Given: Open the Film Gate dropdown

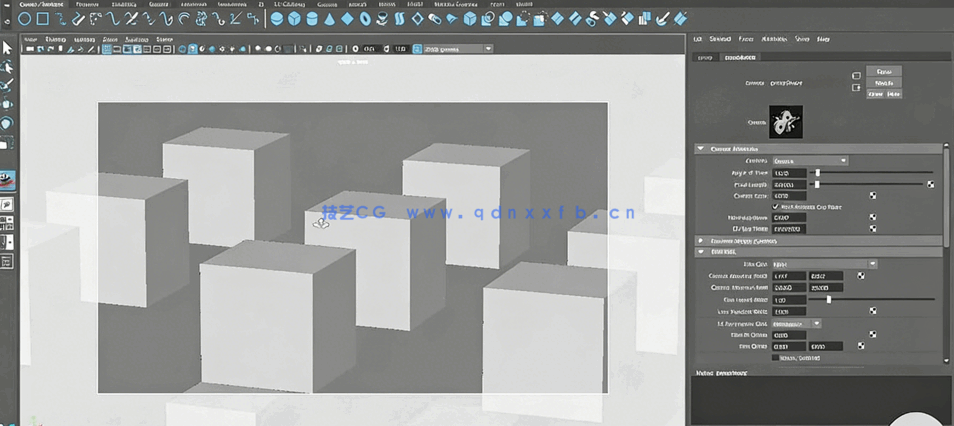Looking at the screenshot, I should tap(825, 264).
